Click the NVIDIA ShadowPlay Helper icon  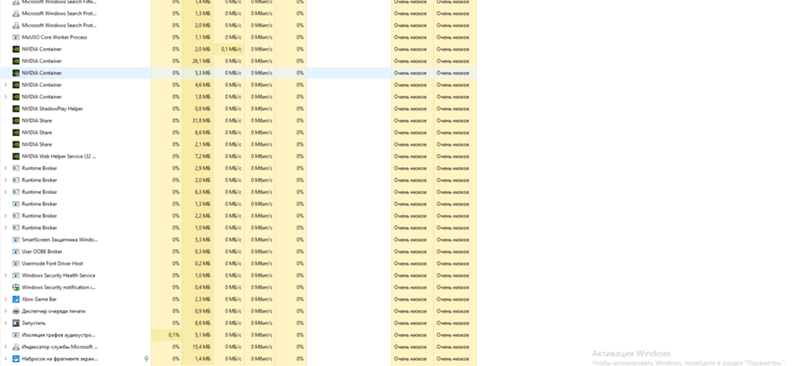(16, 109)
